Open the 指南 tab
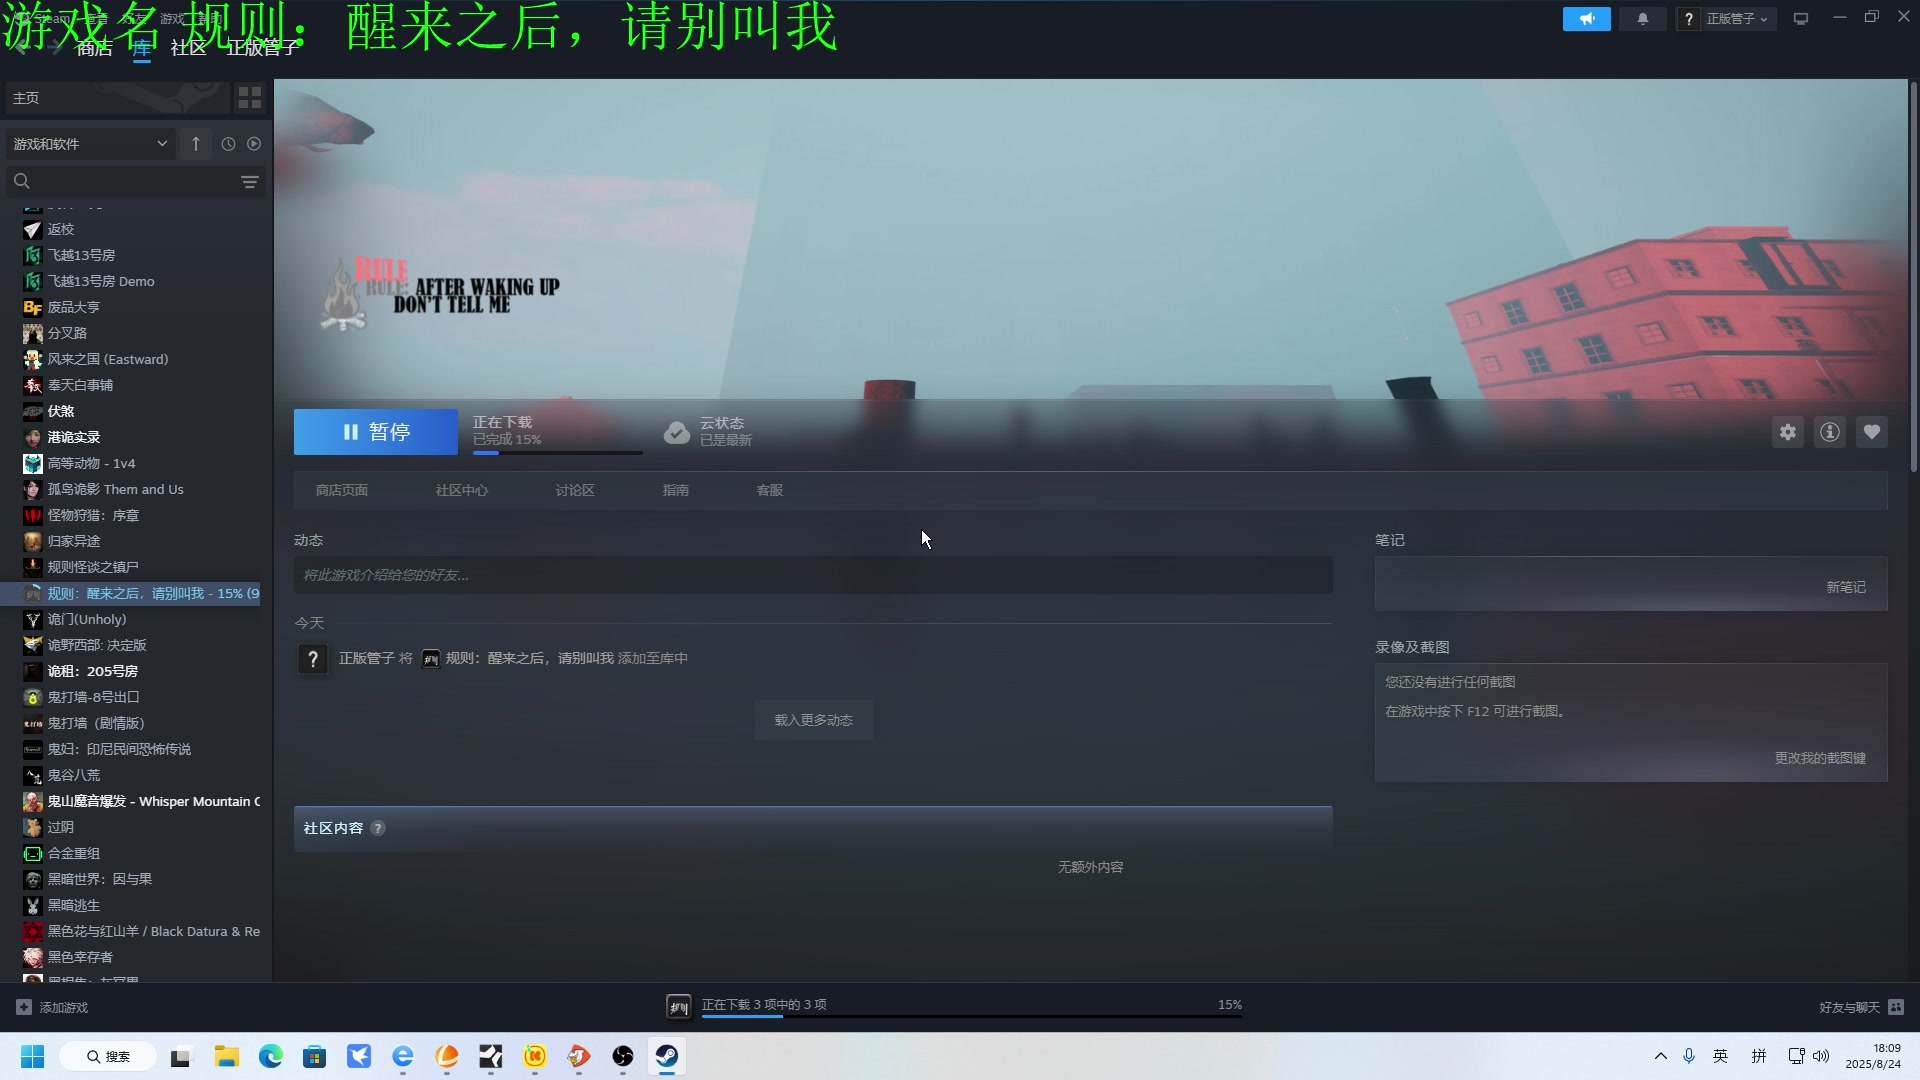Screen dimensions: 1920x1080 click(x=676, y=490)
